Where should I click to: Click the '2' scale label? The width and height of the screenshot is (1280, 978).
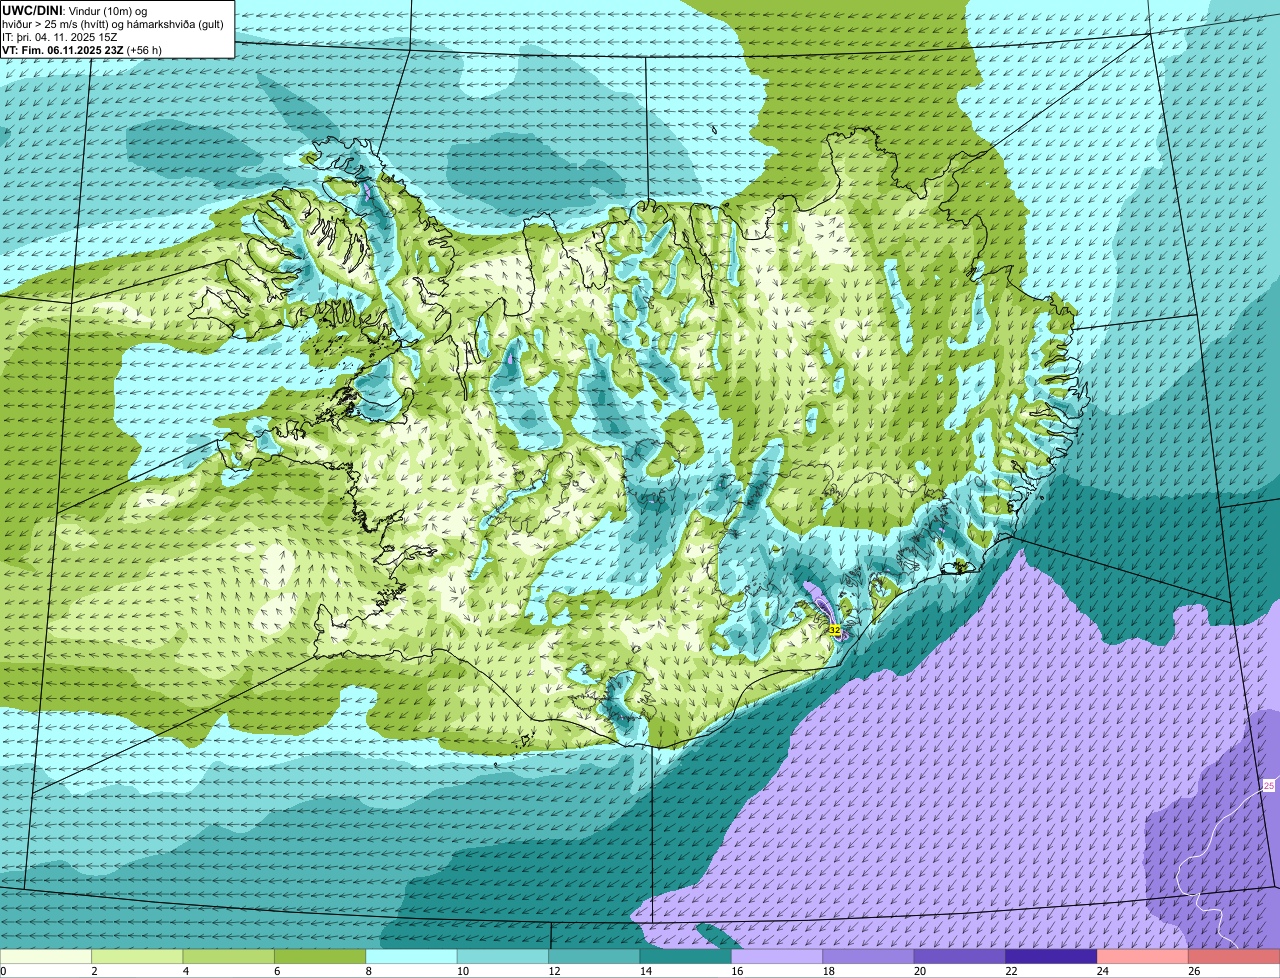point(94,971)
